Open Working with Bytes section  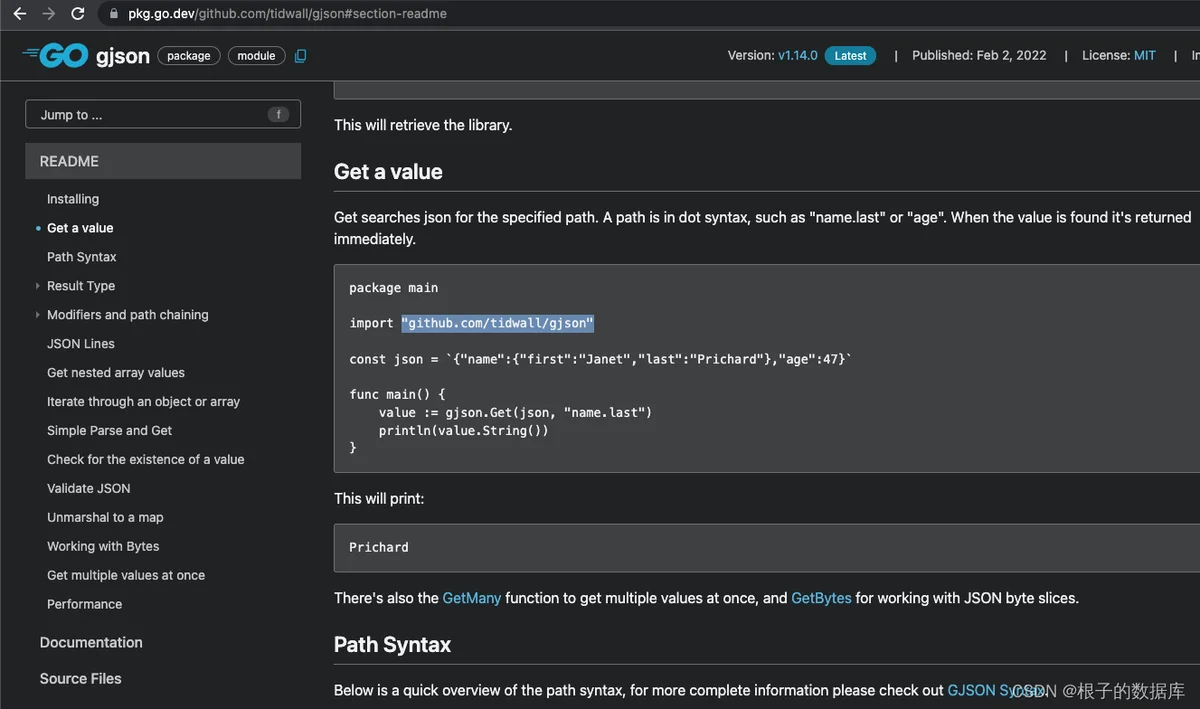click(x=103, y=547)
